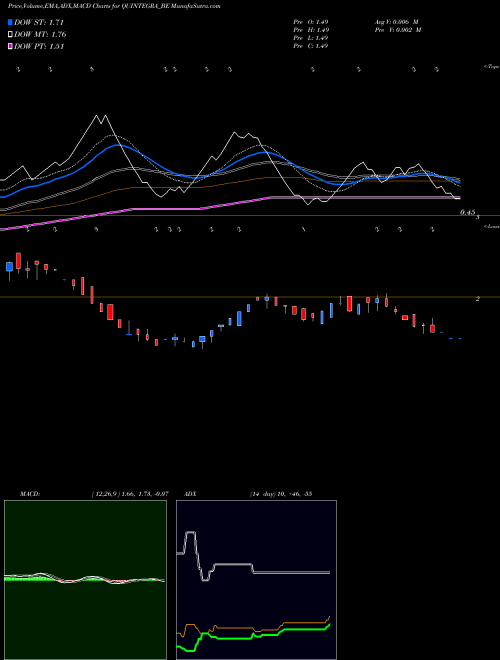Click the Pre V: 0.002 M value
The height and width of the screenshot is (660, 500).
click(398, 30)
